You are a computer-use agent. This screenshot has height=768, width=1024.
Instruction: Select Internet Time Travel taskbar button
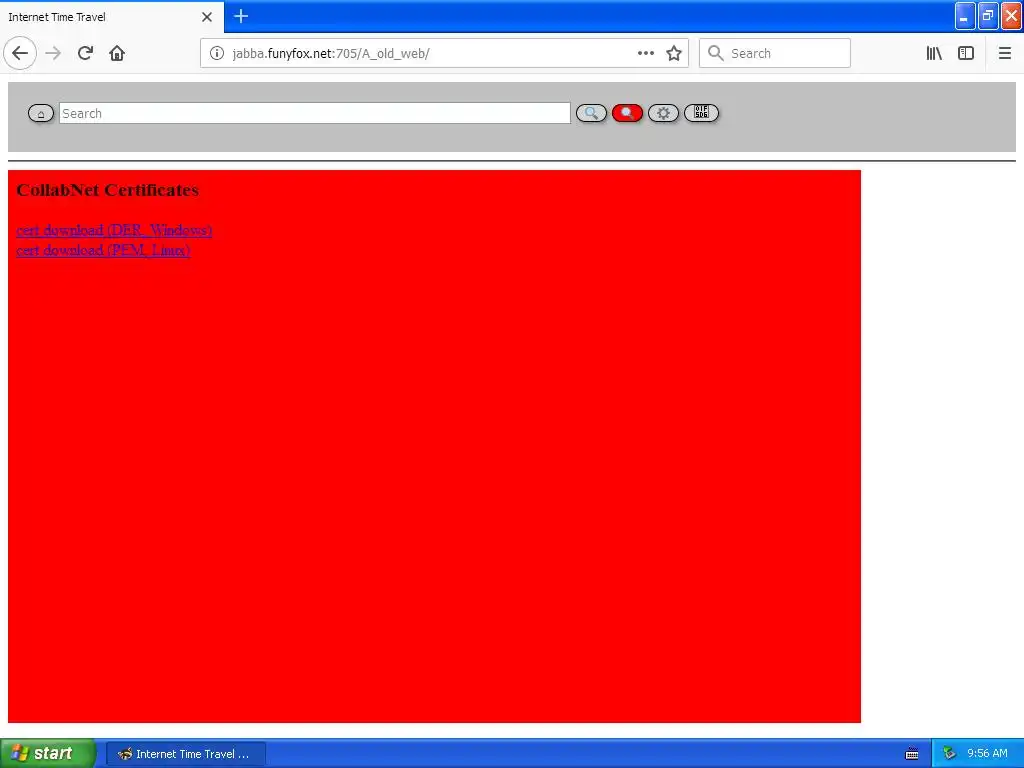click(185, 754)
